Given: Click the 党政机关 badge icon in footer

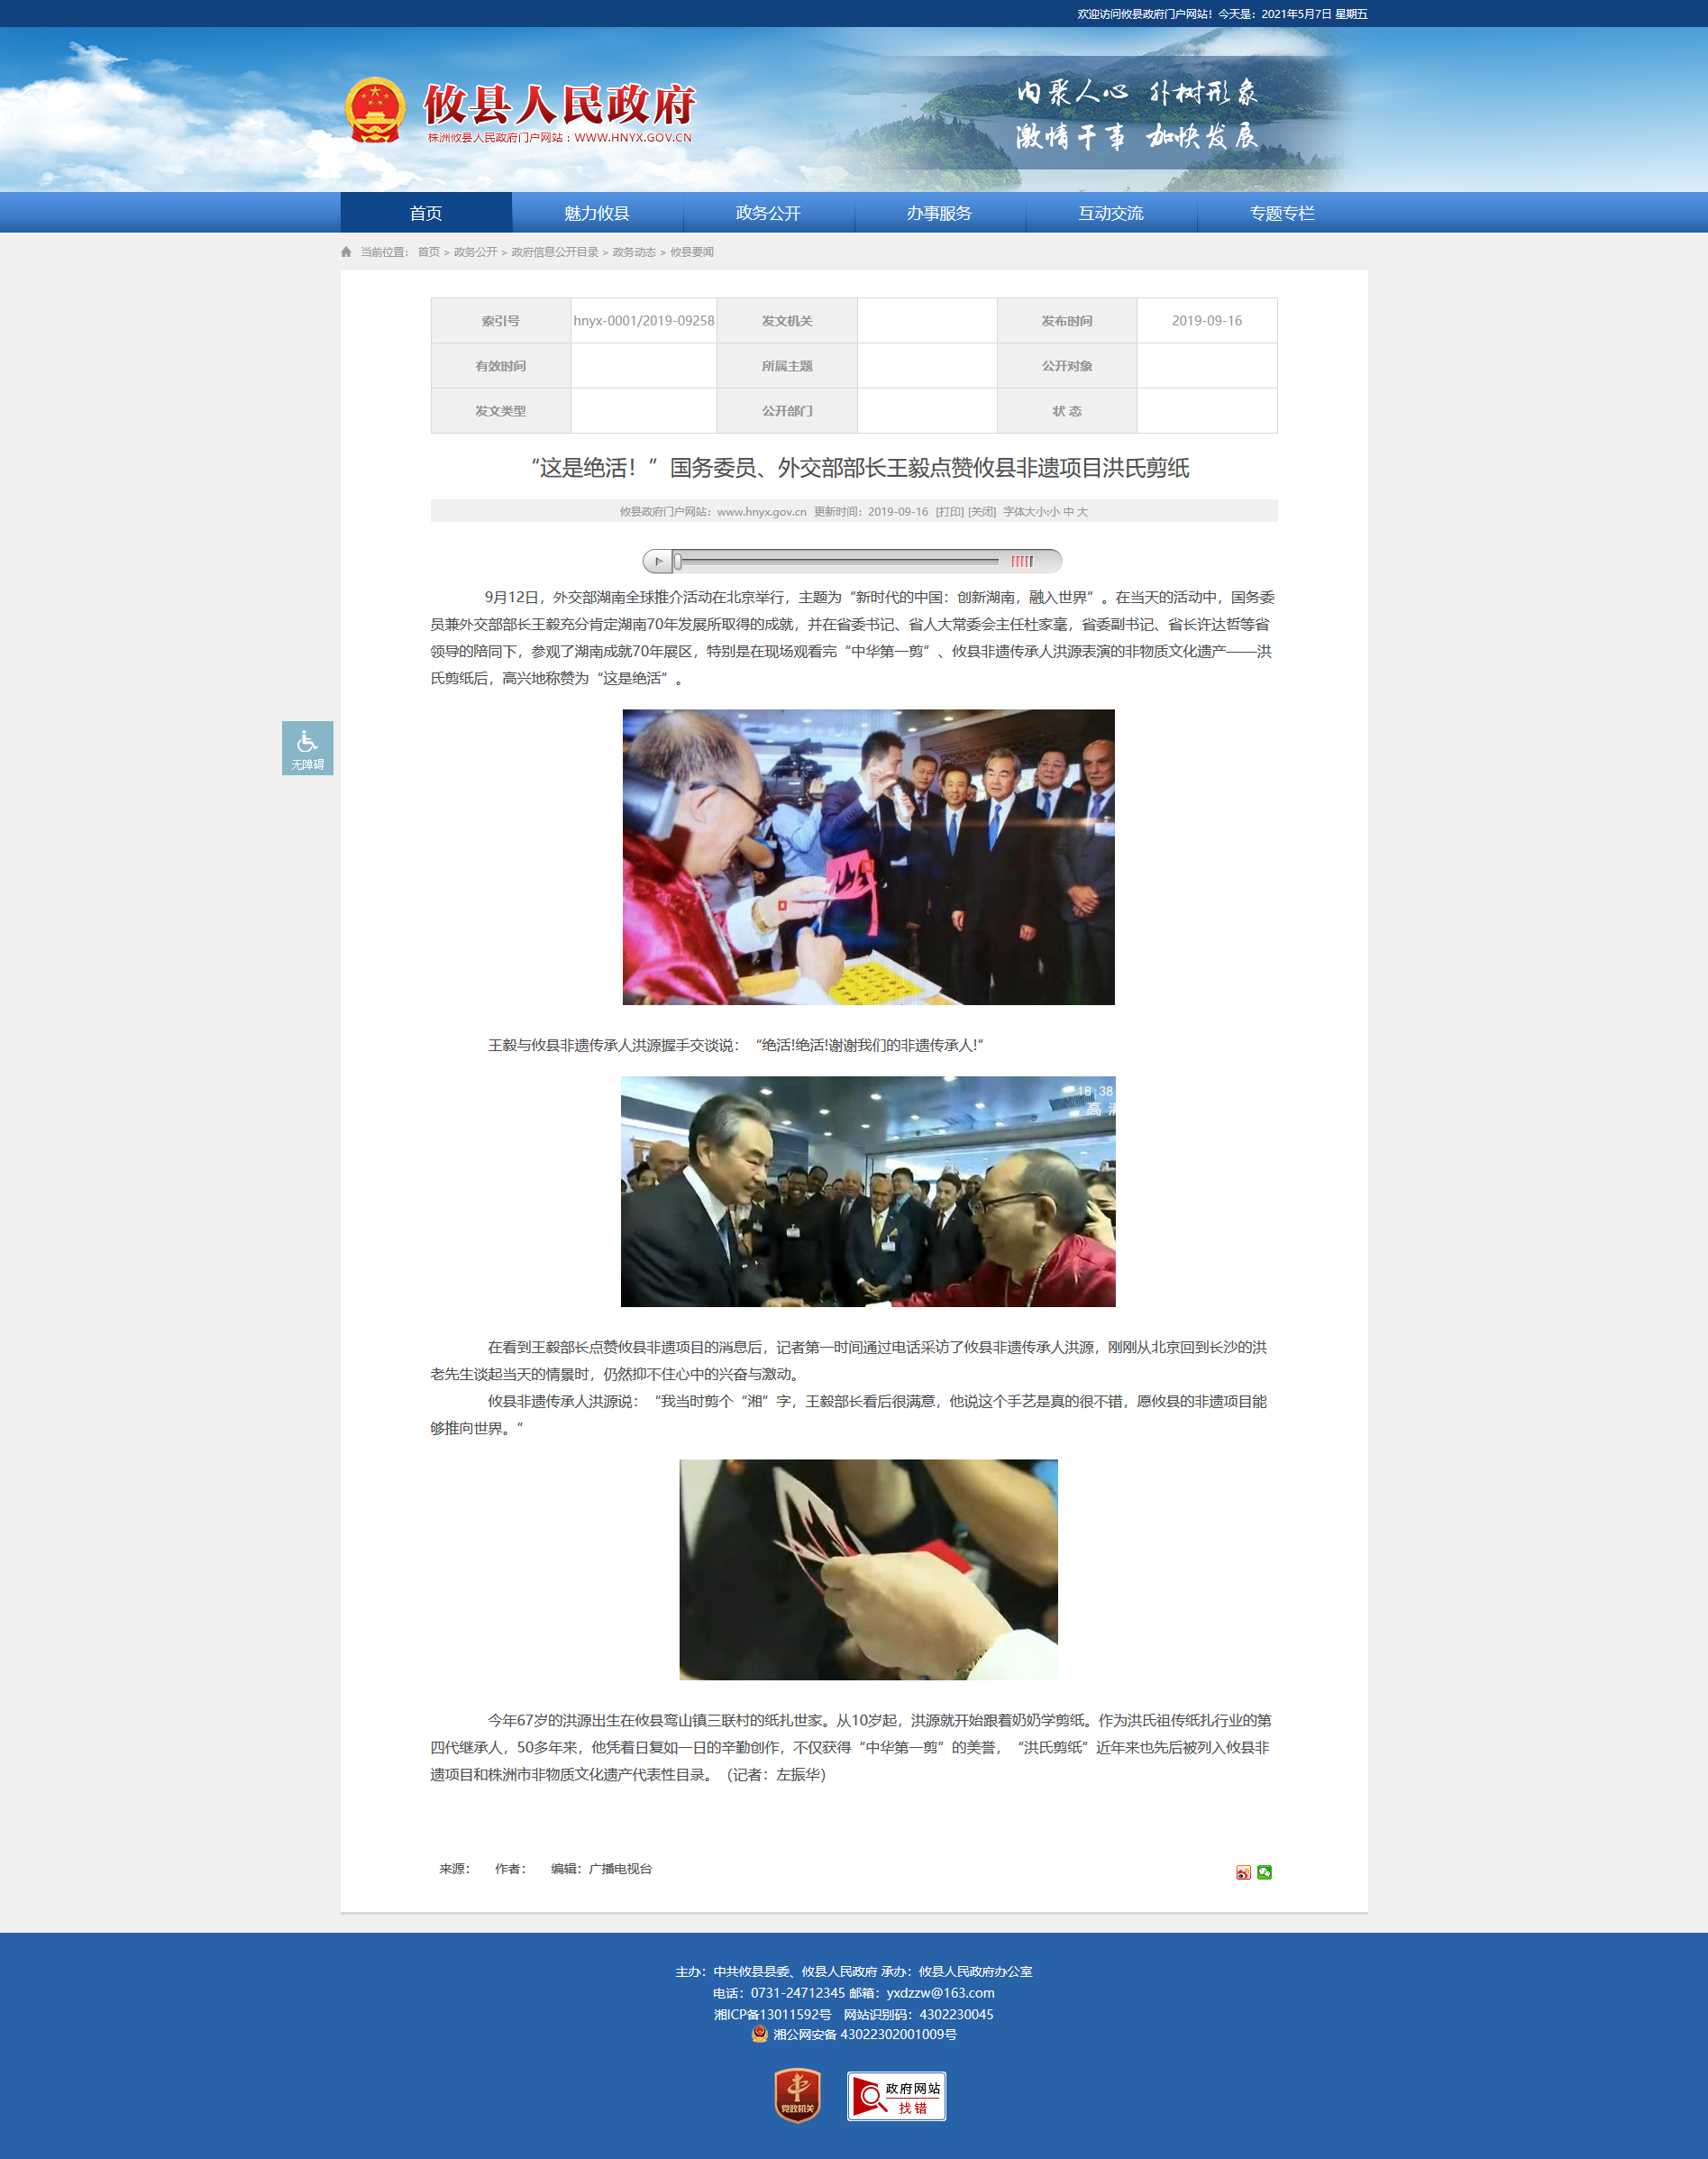Looking at the screenshot, I should pyautogui.click(x=797, y=2095).
